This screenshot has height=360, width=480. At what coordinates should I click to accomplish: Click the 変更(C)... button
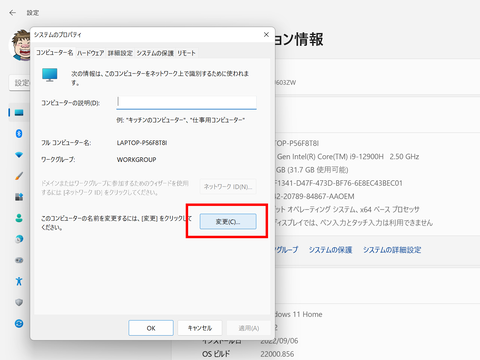pos(228,221)
